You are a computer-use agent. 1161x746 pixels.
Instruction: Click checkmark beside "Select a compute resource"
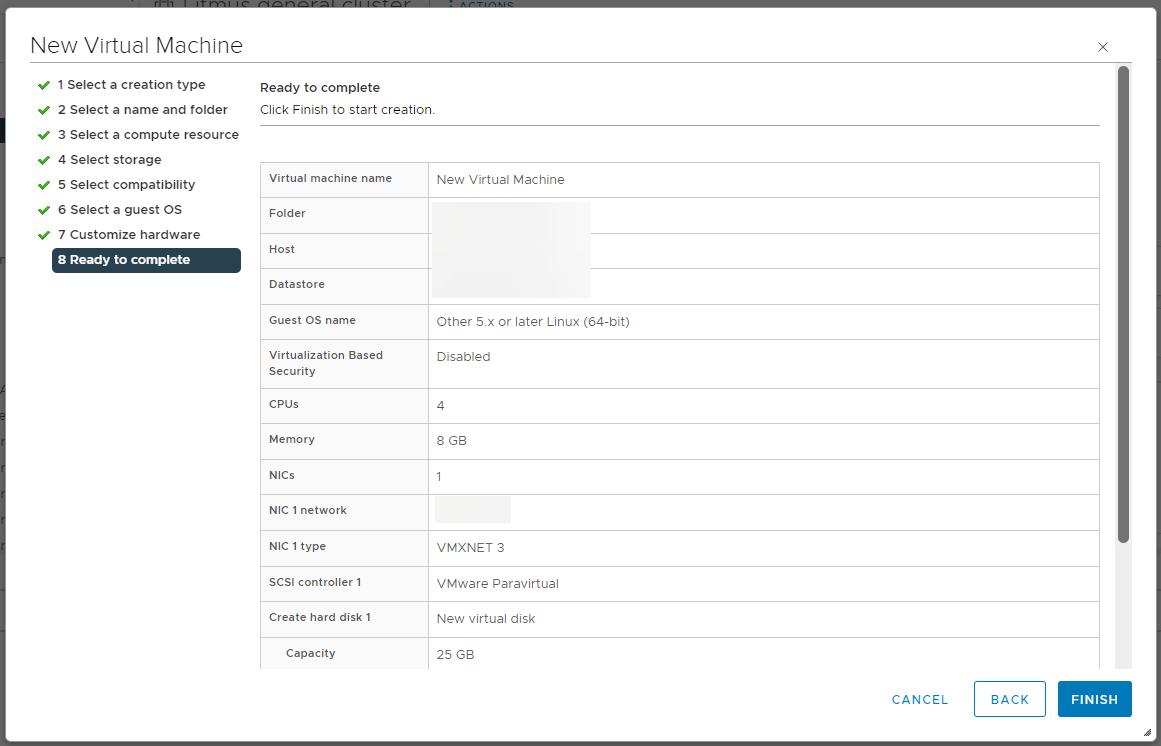(x=43, y=134)
